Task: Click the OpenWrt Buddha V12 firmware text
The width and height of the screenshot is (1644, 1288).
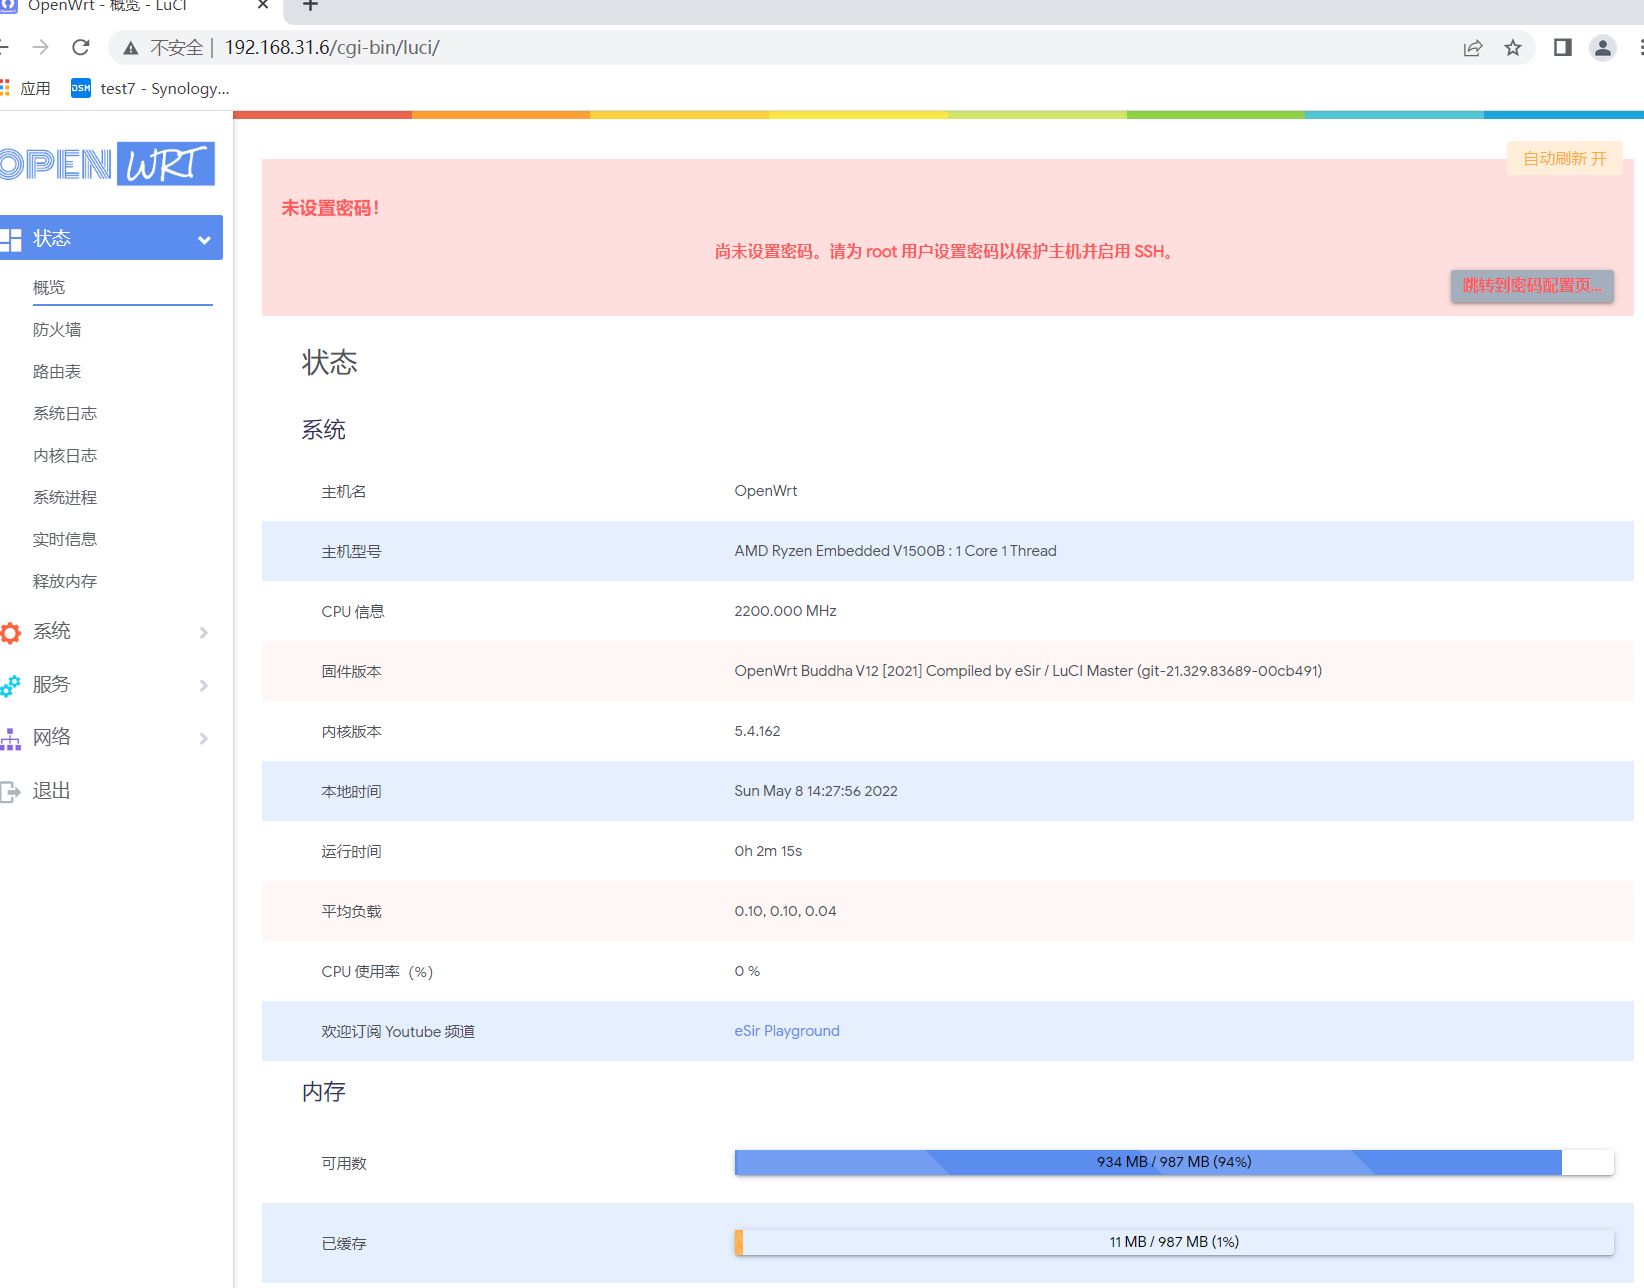Action: pyautogui.click(x=1028, y=671)
